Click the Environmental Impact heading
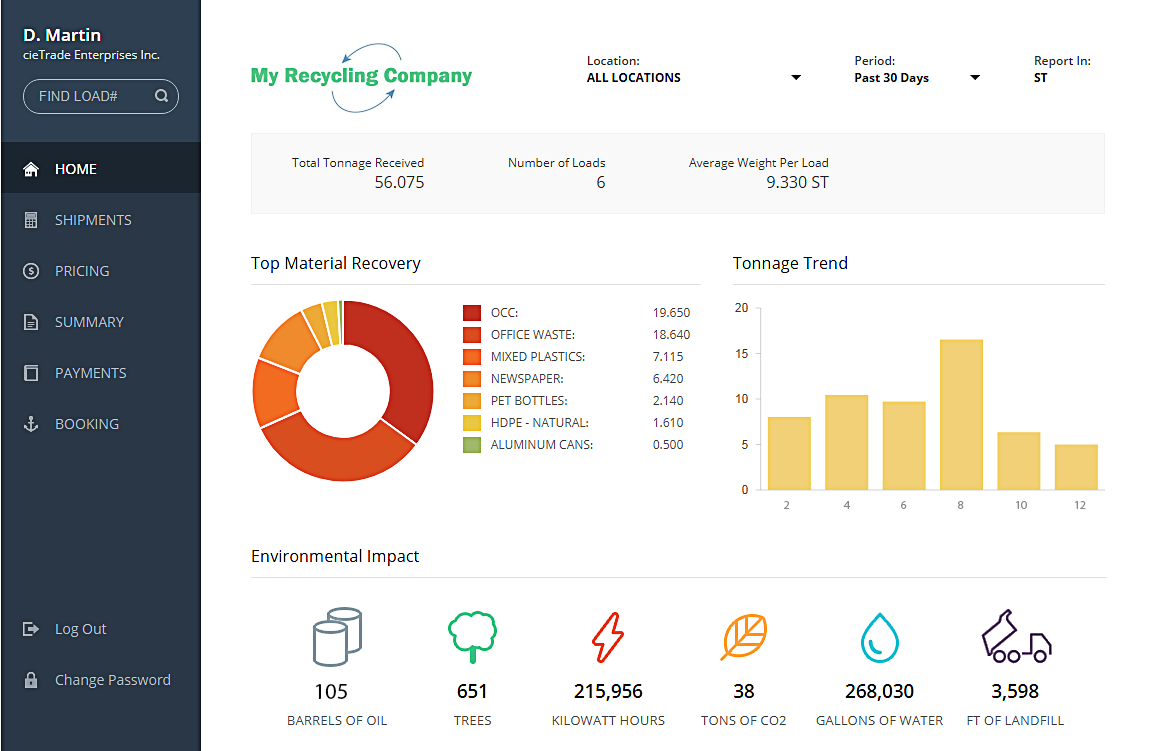 tap(335, 556)
